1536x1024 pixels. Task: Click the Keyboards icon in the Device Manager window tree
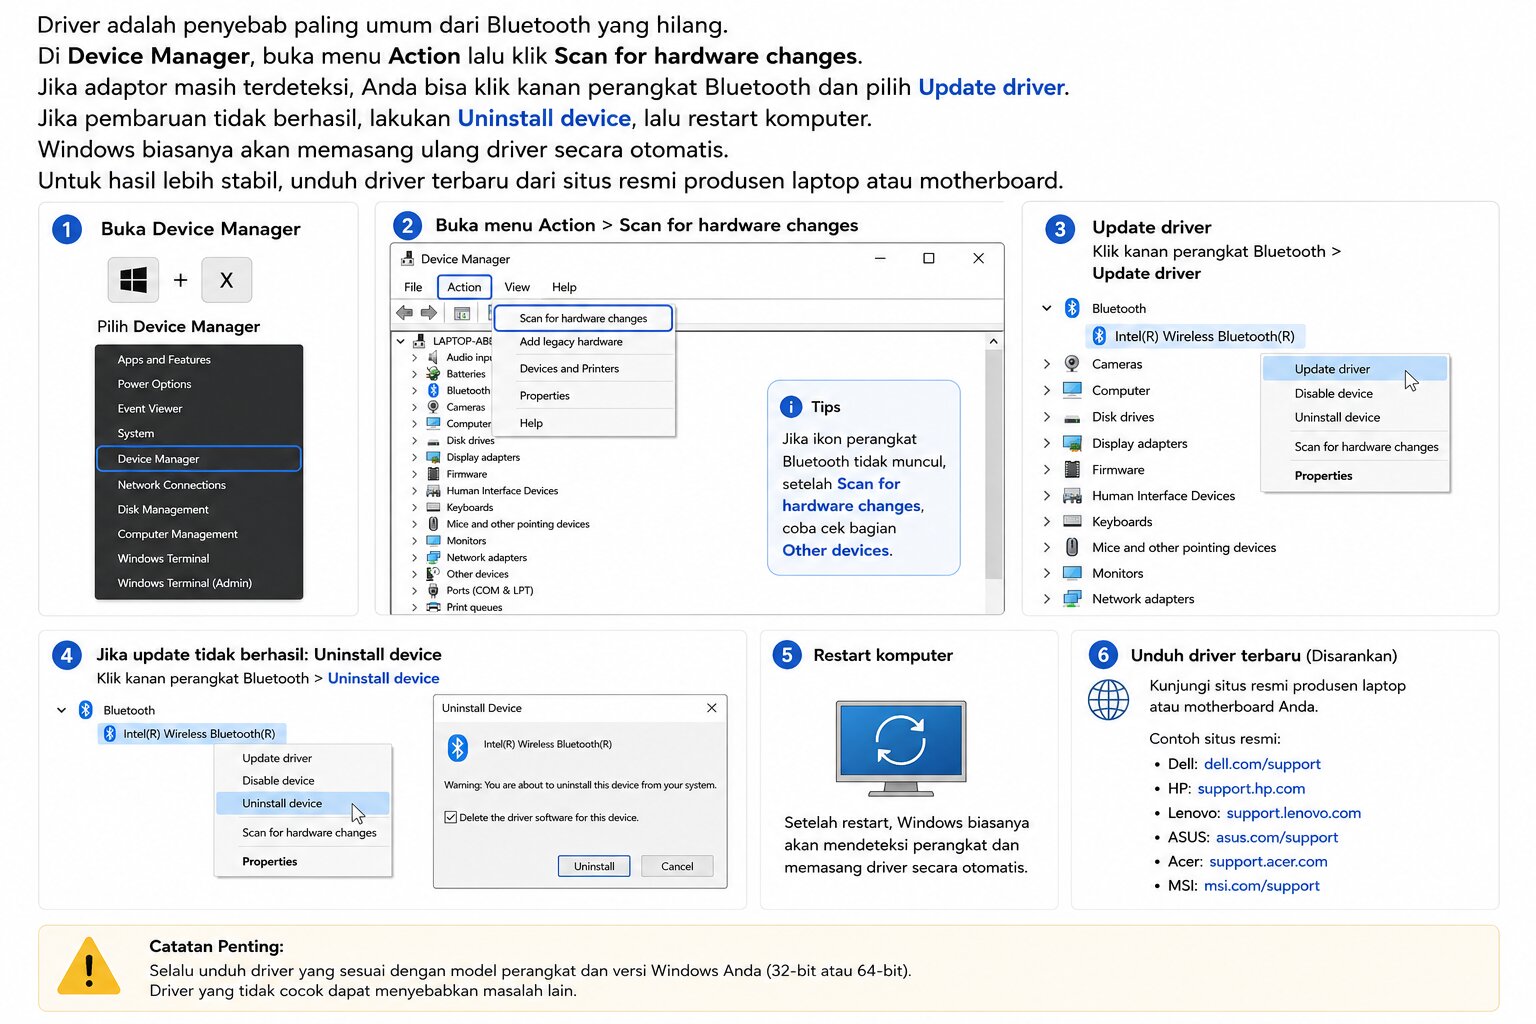433,508
